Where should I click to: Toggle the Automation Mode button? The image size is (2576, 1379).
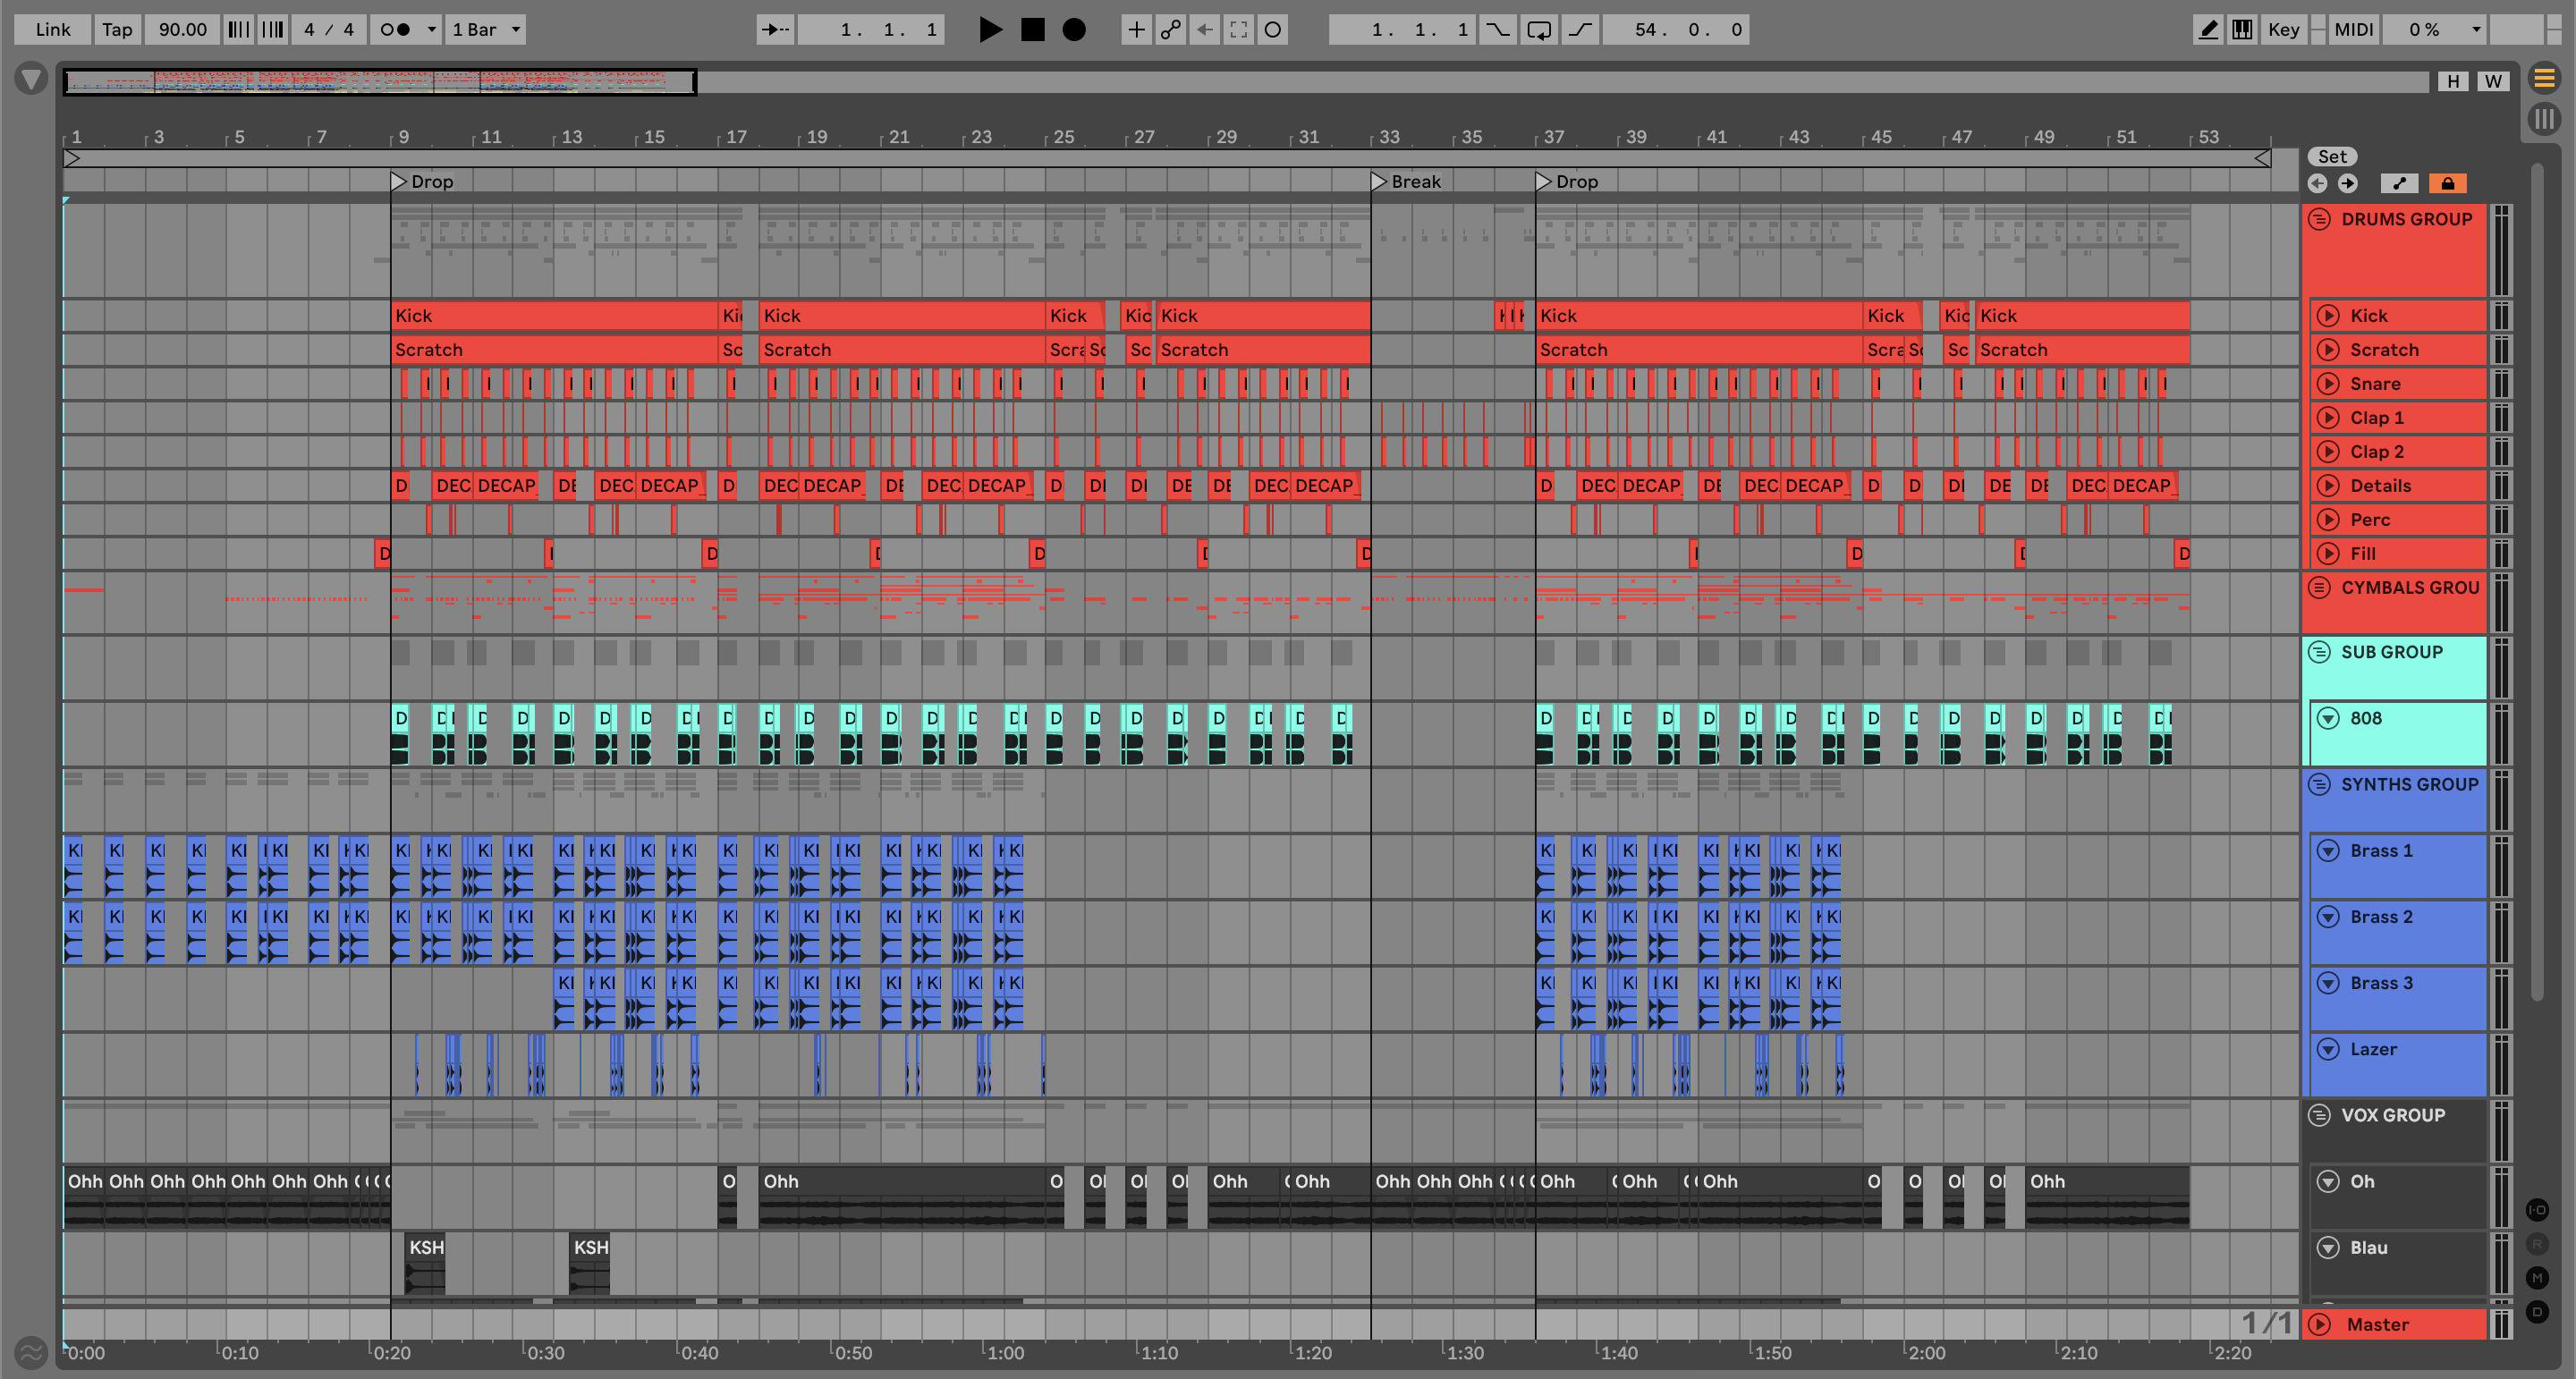coord(2399,183)
